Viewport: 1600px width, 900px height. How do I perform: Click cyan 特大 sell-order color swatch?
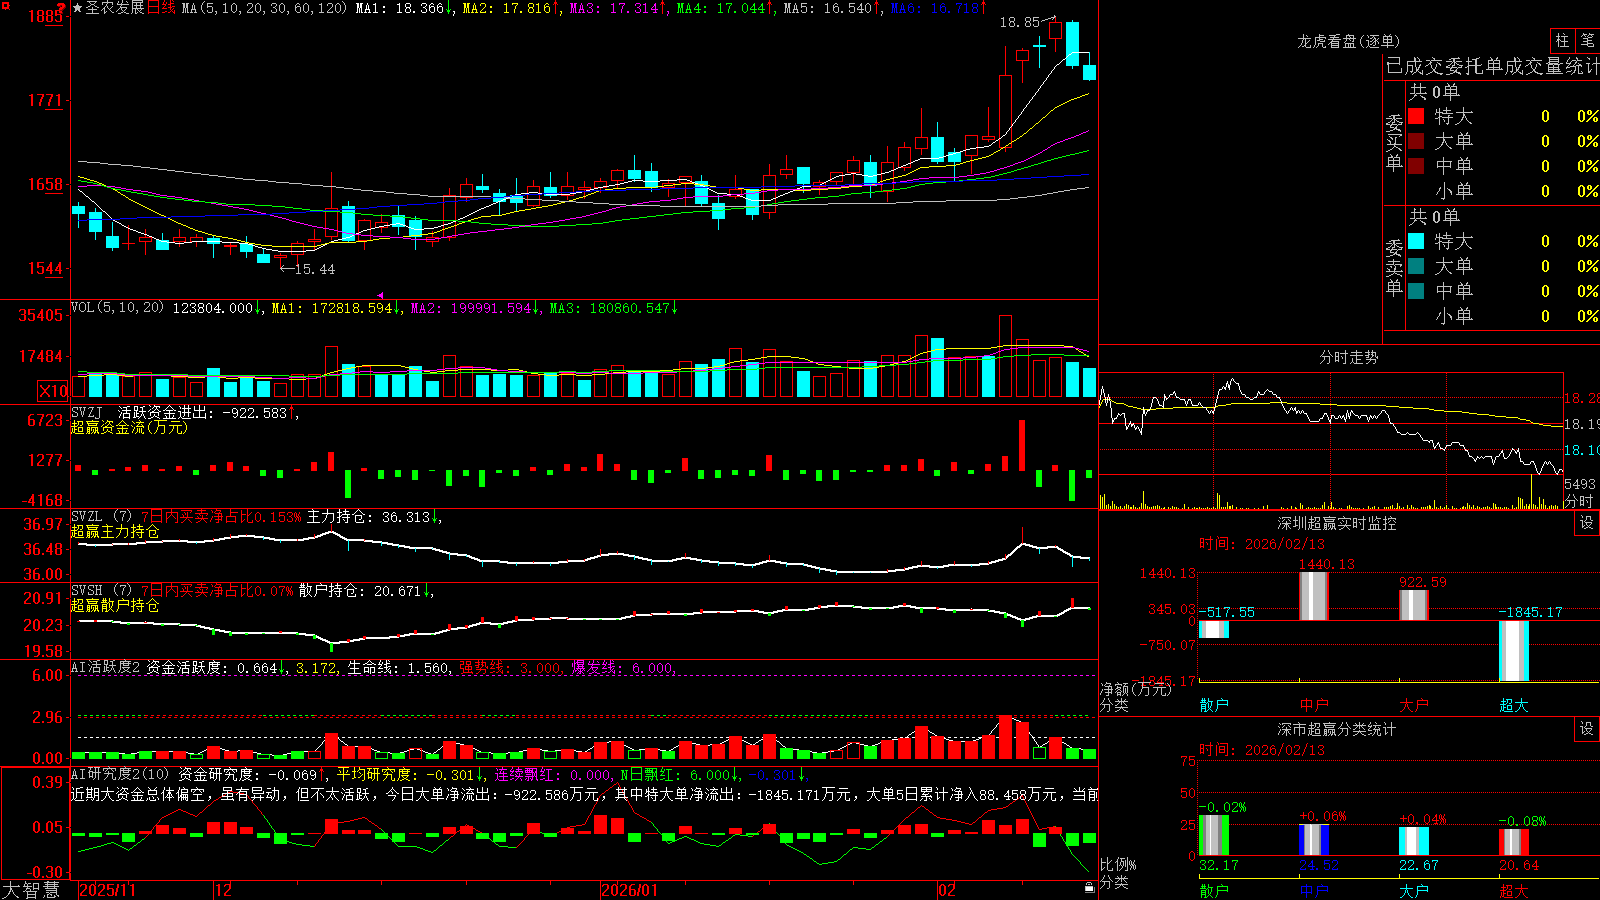click(1416, 241)
